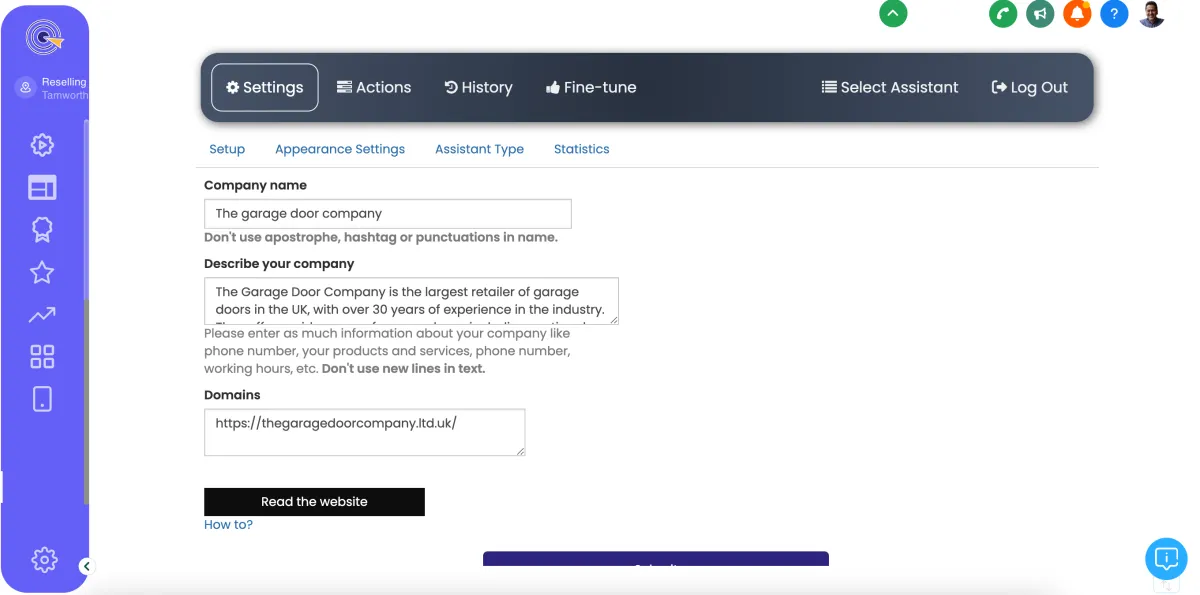Click into the Describe your company textarea
Viewport: 1200px width, 595px height.
pyautogui.click(x=411, y=301)
